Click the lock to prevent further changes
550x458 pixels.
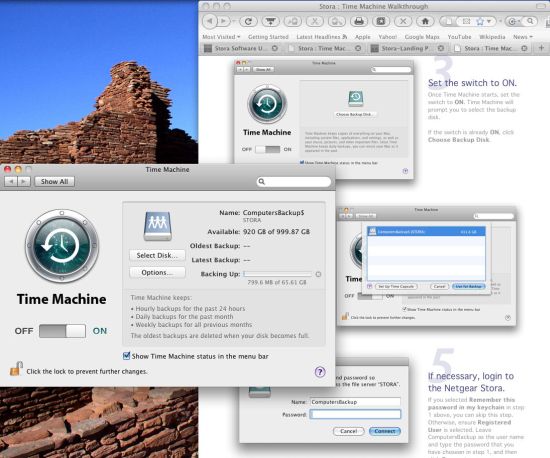16,369
